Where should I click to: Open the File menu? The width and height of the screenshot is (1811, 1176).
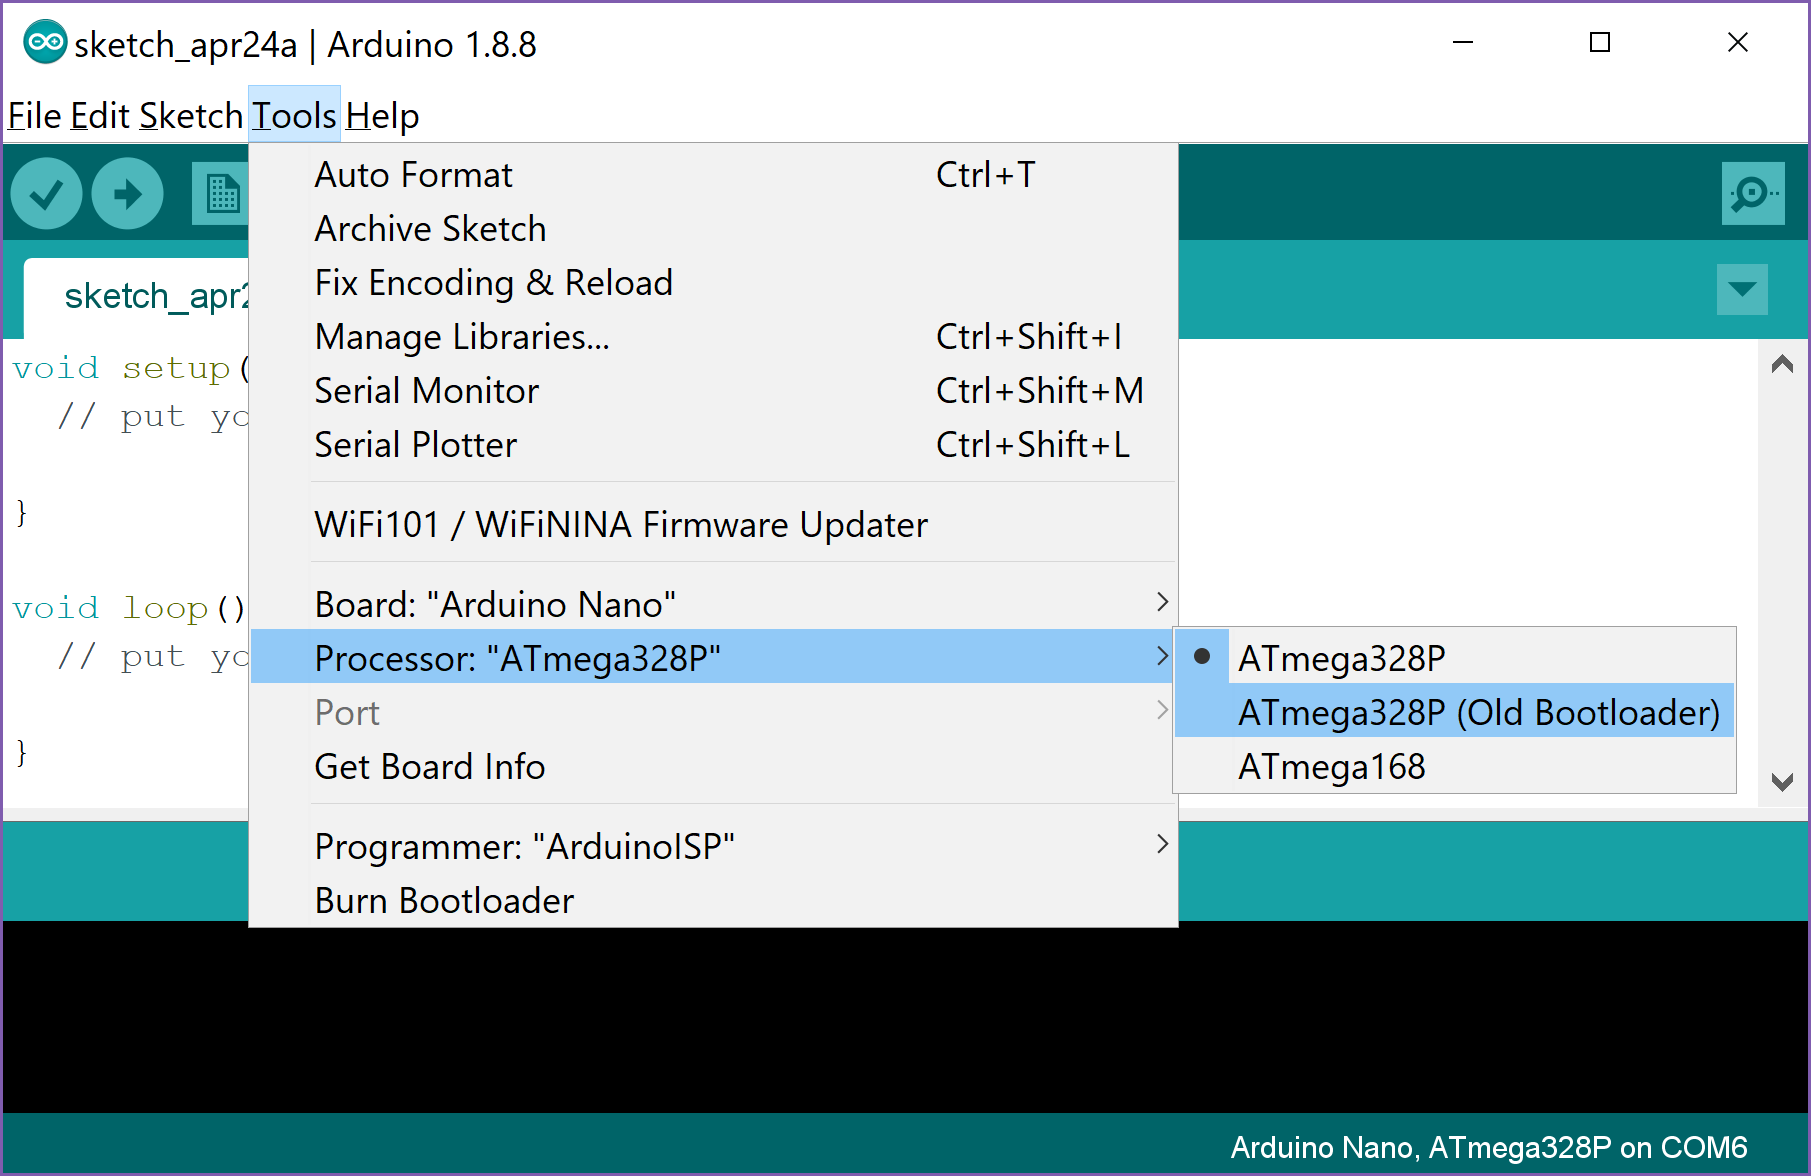click(35, 116)
